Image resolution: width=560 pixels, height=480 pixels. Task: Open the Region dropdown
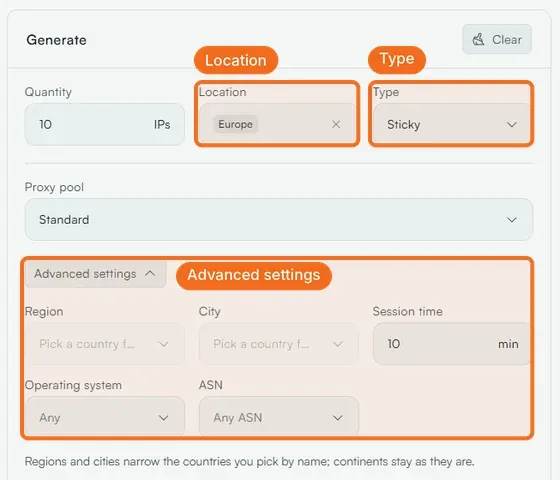(x=105, y=344)
